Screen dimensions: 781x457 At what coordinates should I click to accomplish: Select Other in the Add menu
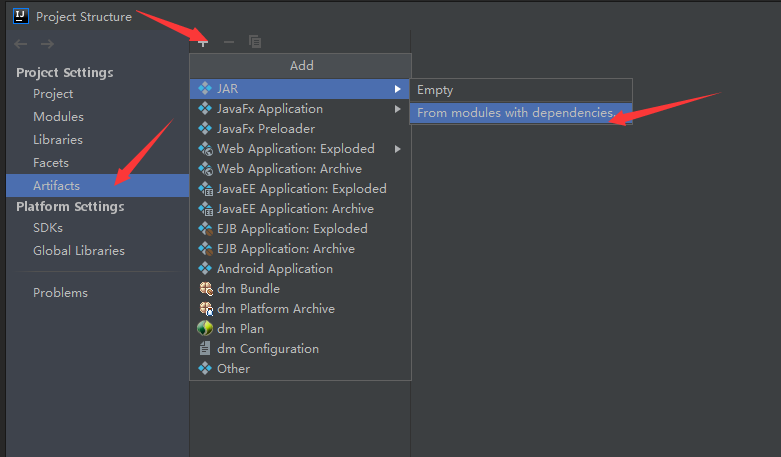point(300,368)
